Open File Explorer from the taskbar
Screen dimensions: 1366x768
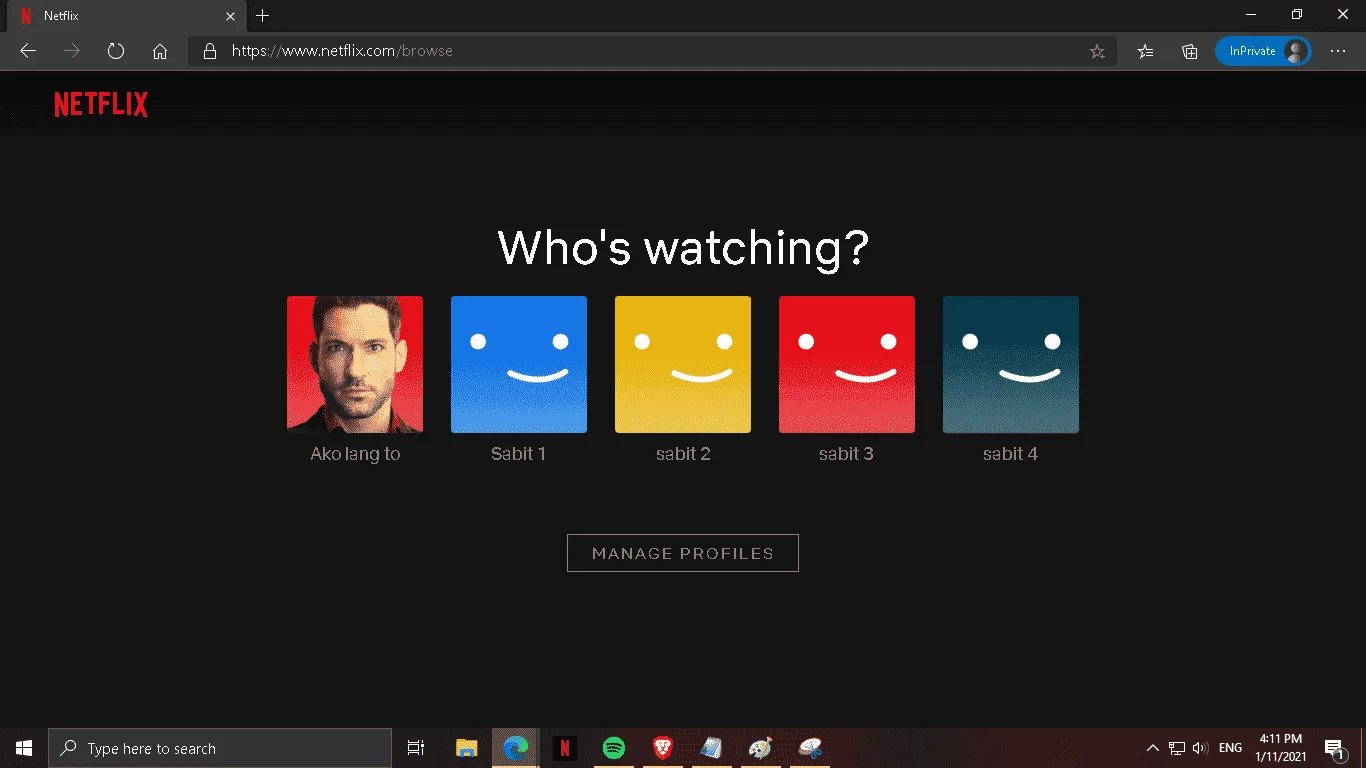click(x=467, y=748)
